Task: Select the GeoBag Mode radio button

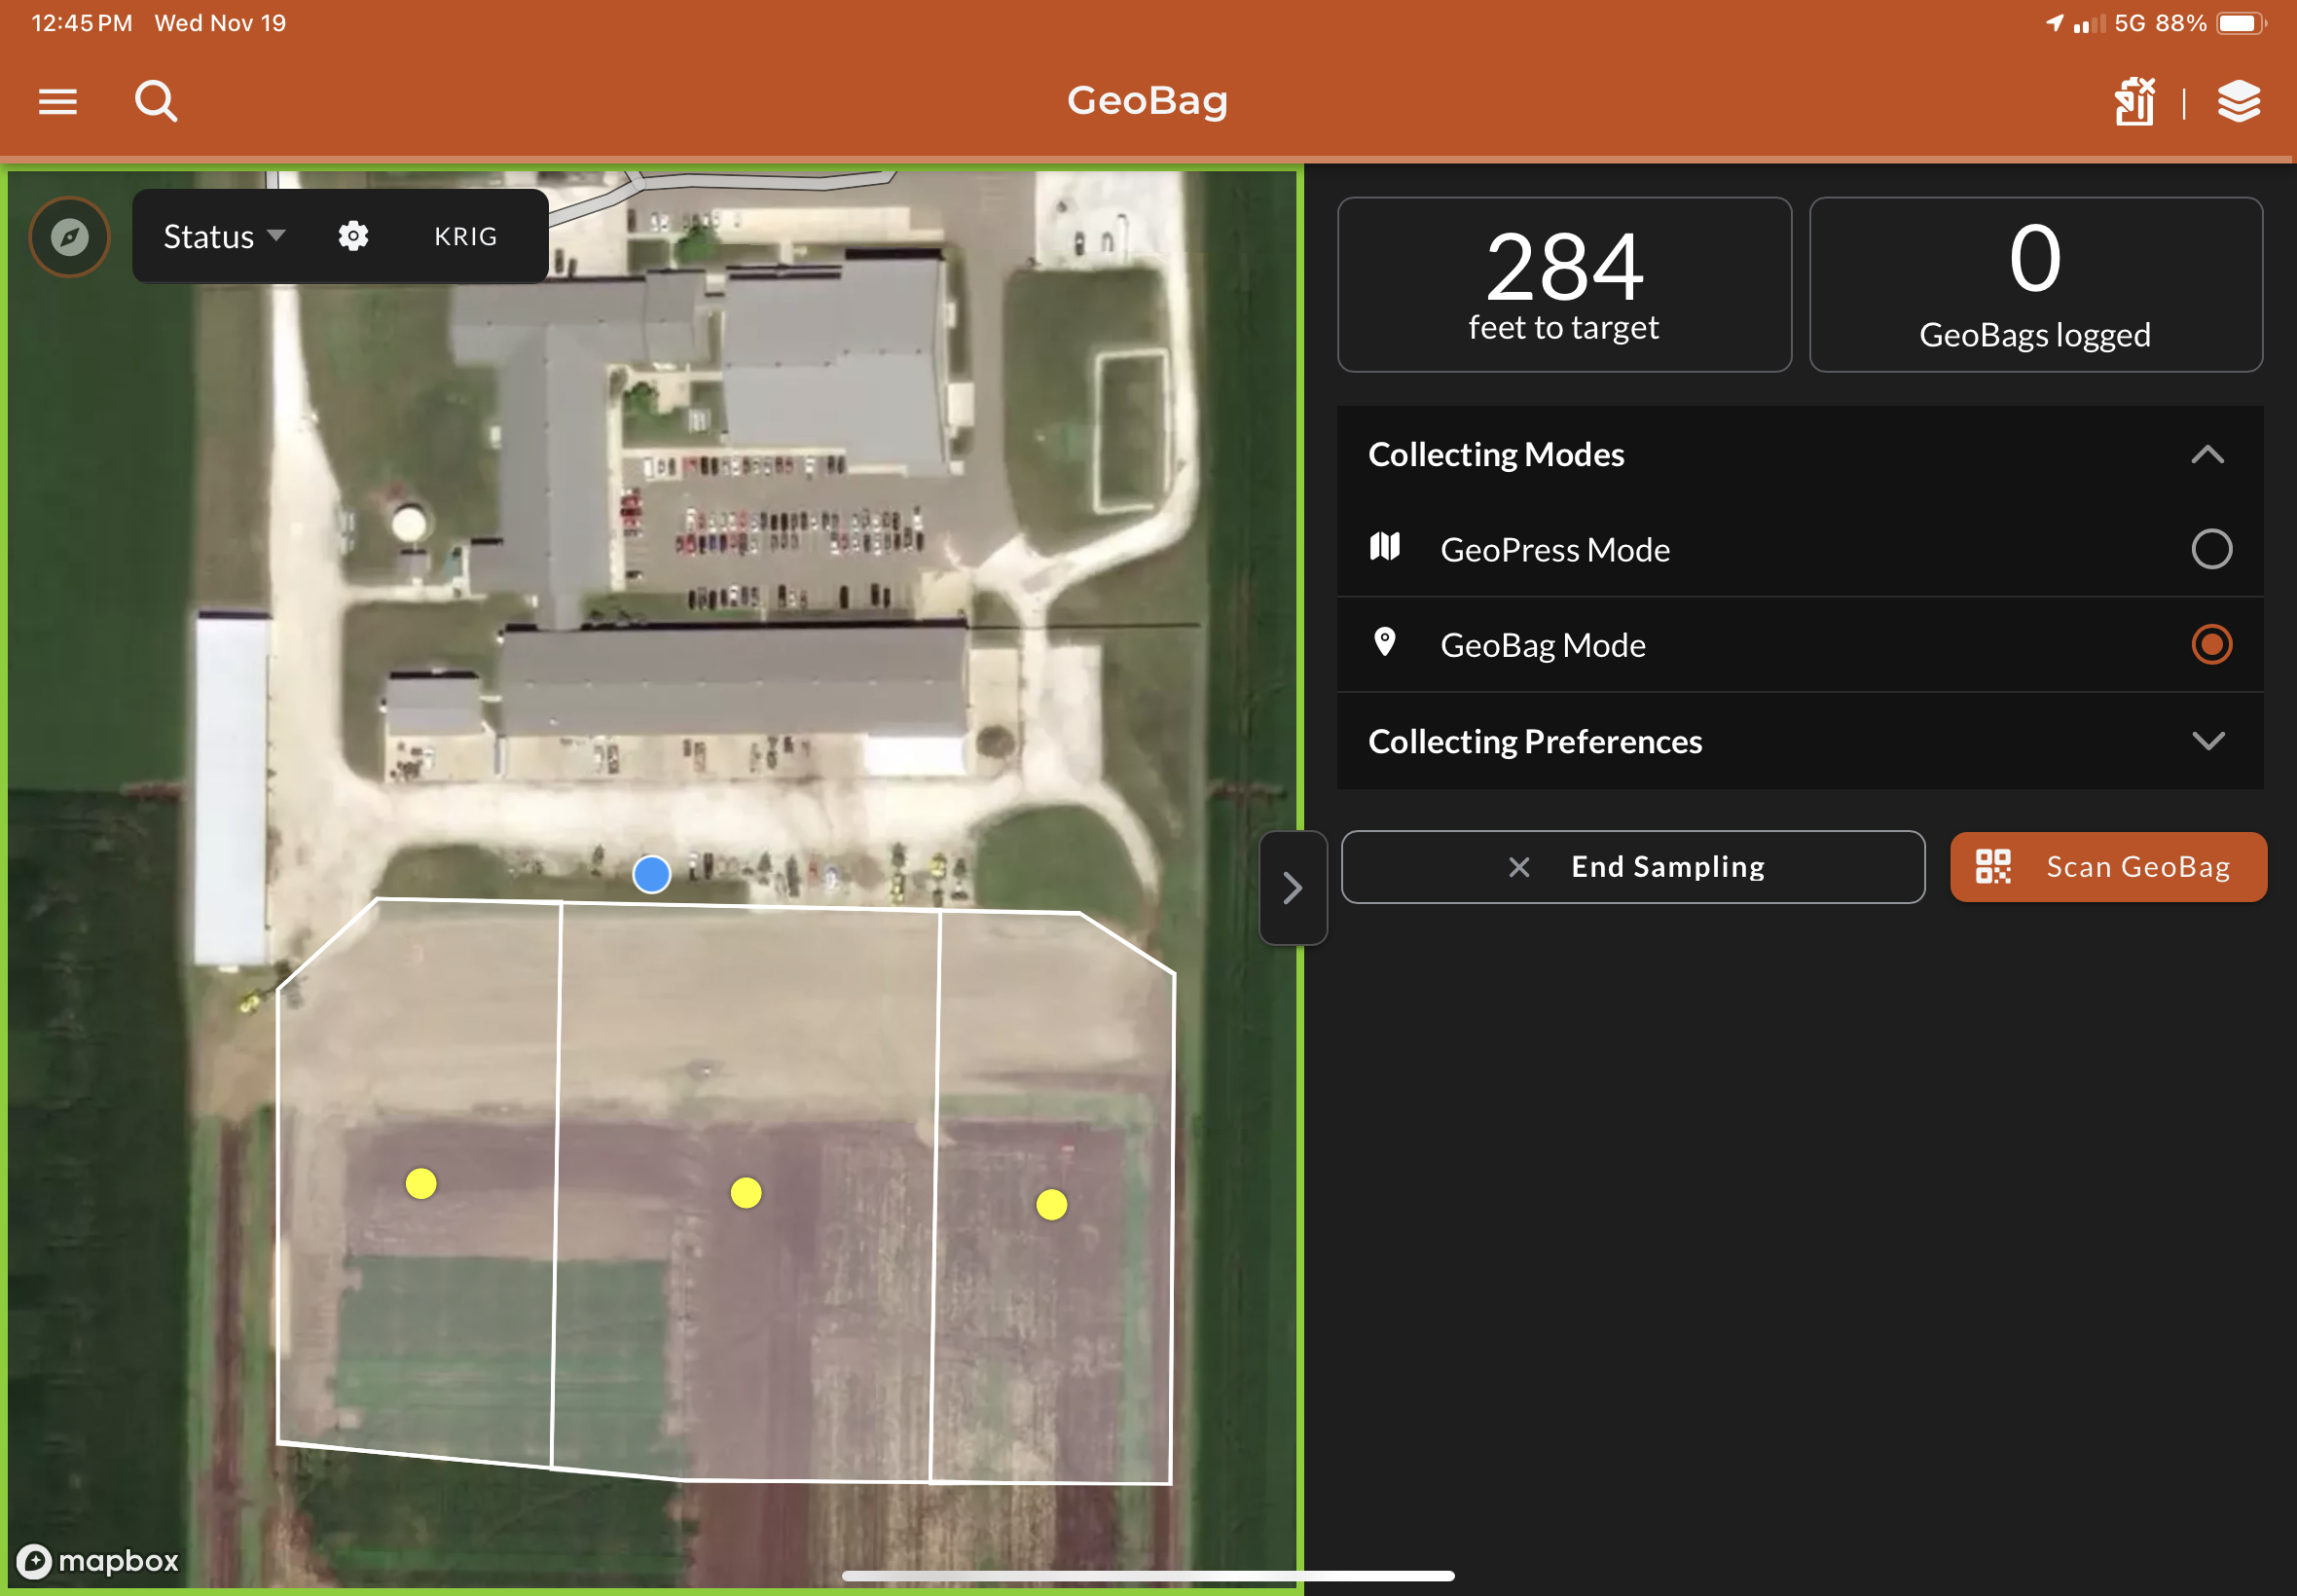Action: point(2210,644)
